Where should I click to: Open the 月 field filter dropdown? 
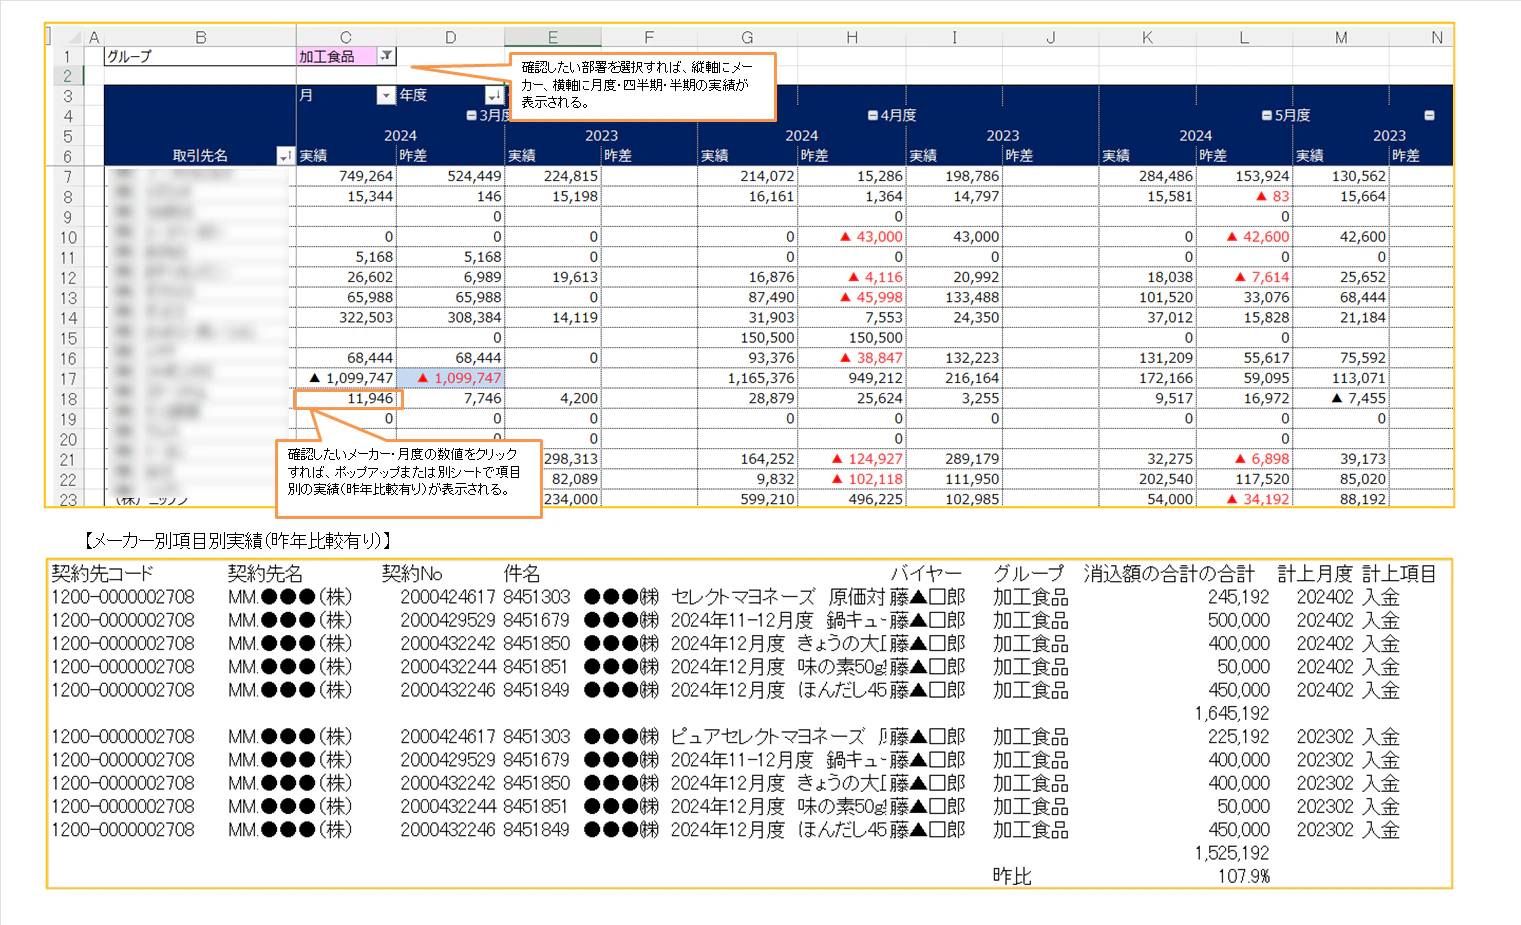(x=386, y=95)
